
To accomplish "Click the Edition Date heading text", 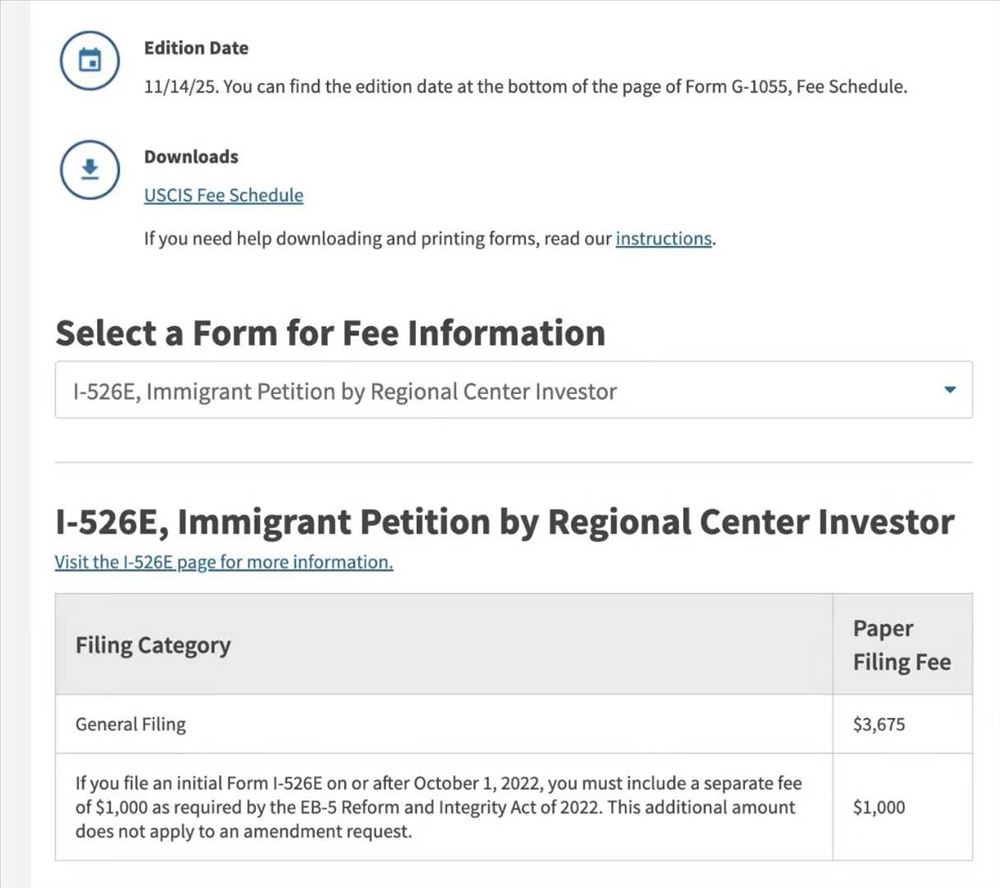I will click(x=196, y=48).
